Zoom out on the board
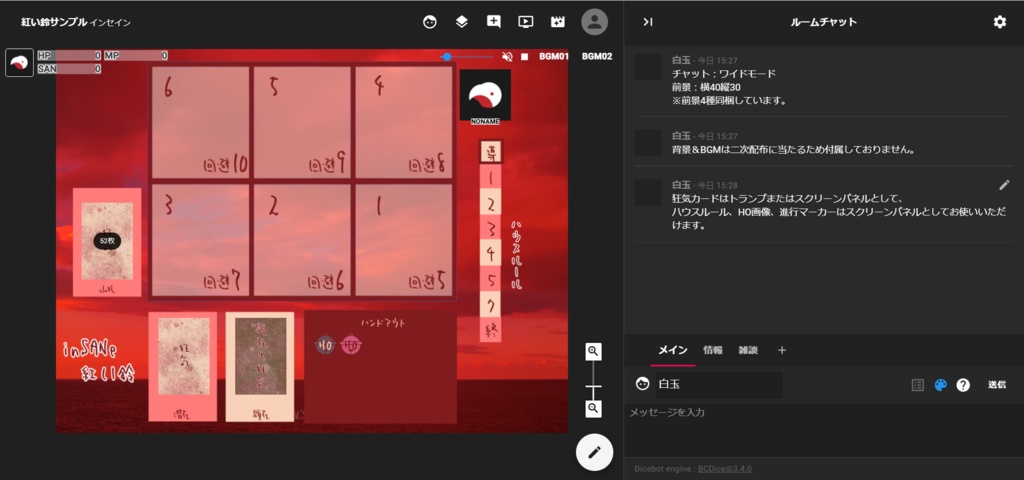 (x=593, y=409)
